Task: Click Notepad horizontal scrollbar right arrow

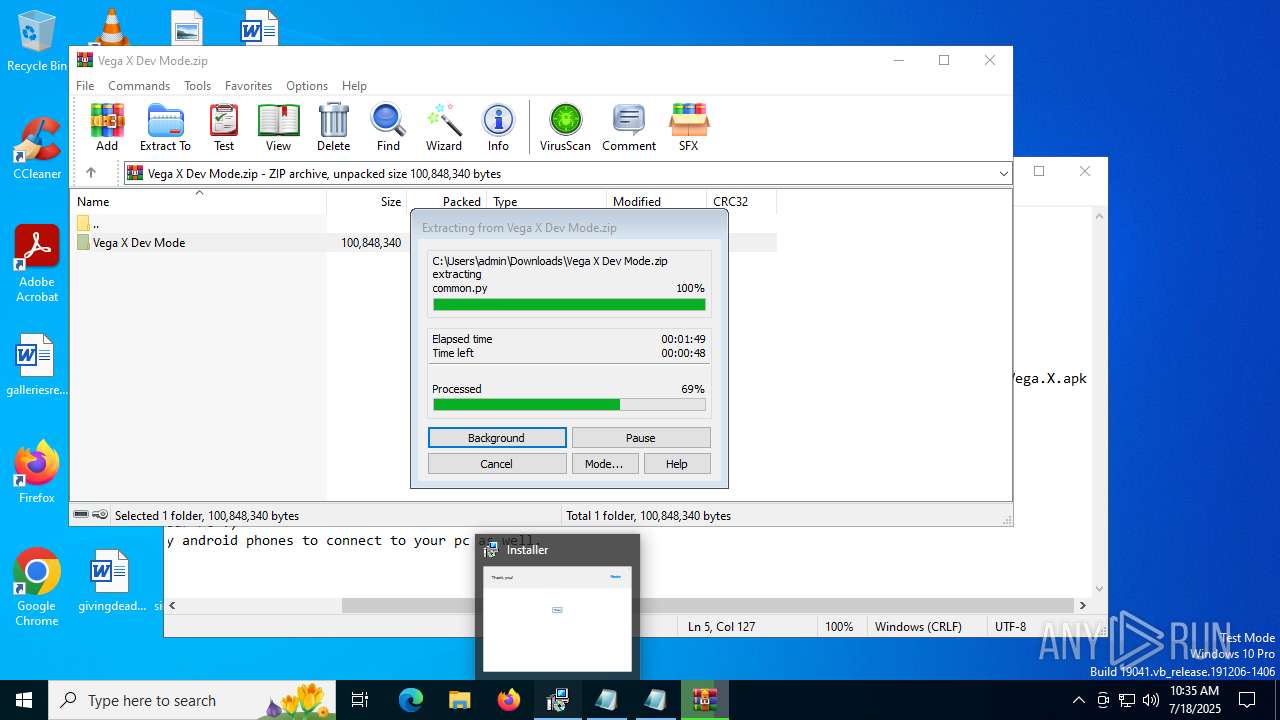Action: (x=1082, y=606)
